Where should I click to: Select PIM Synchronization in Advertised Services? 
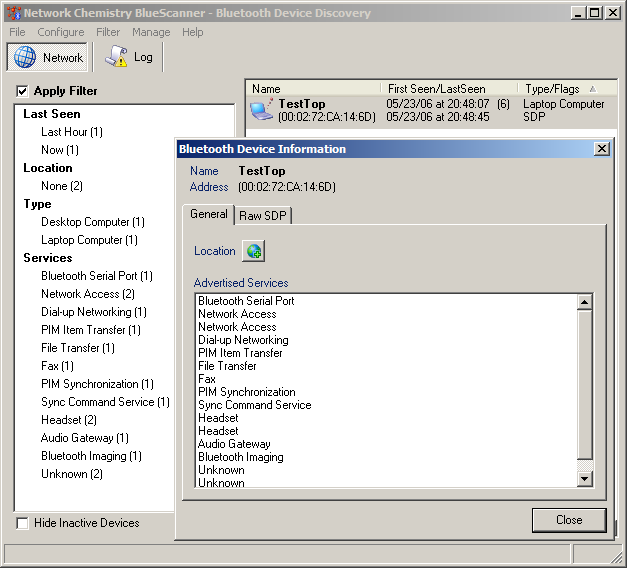tap(247, 392)
